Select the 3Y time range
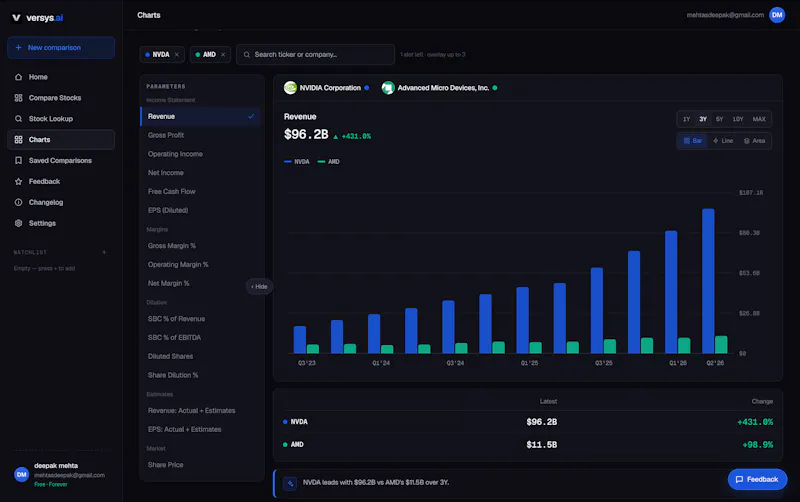 pos(703,119)
